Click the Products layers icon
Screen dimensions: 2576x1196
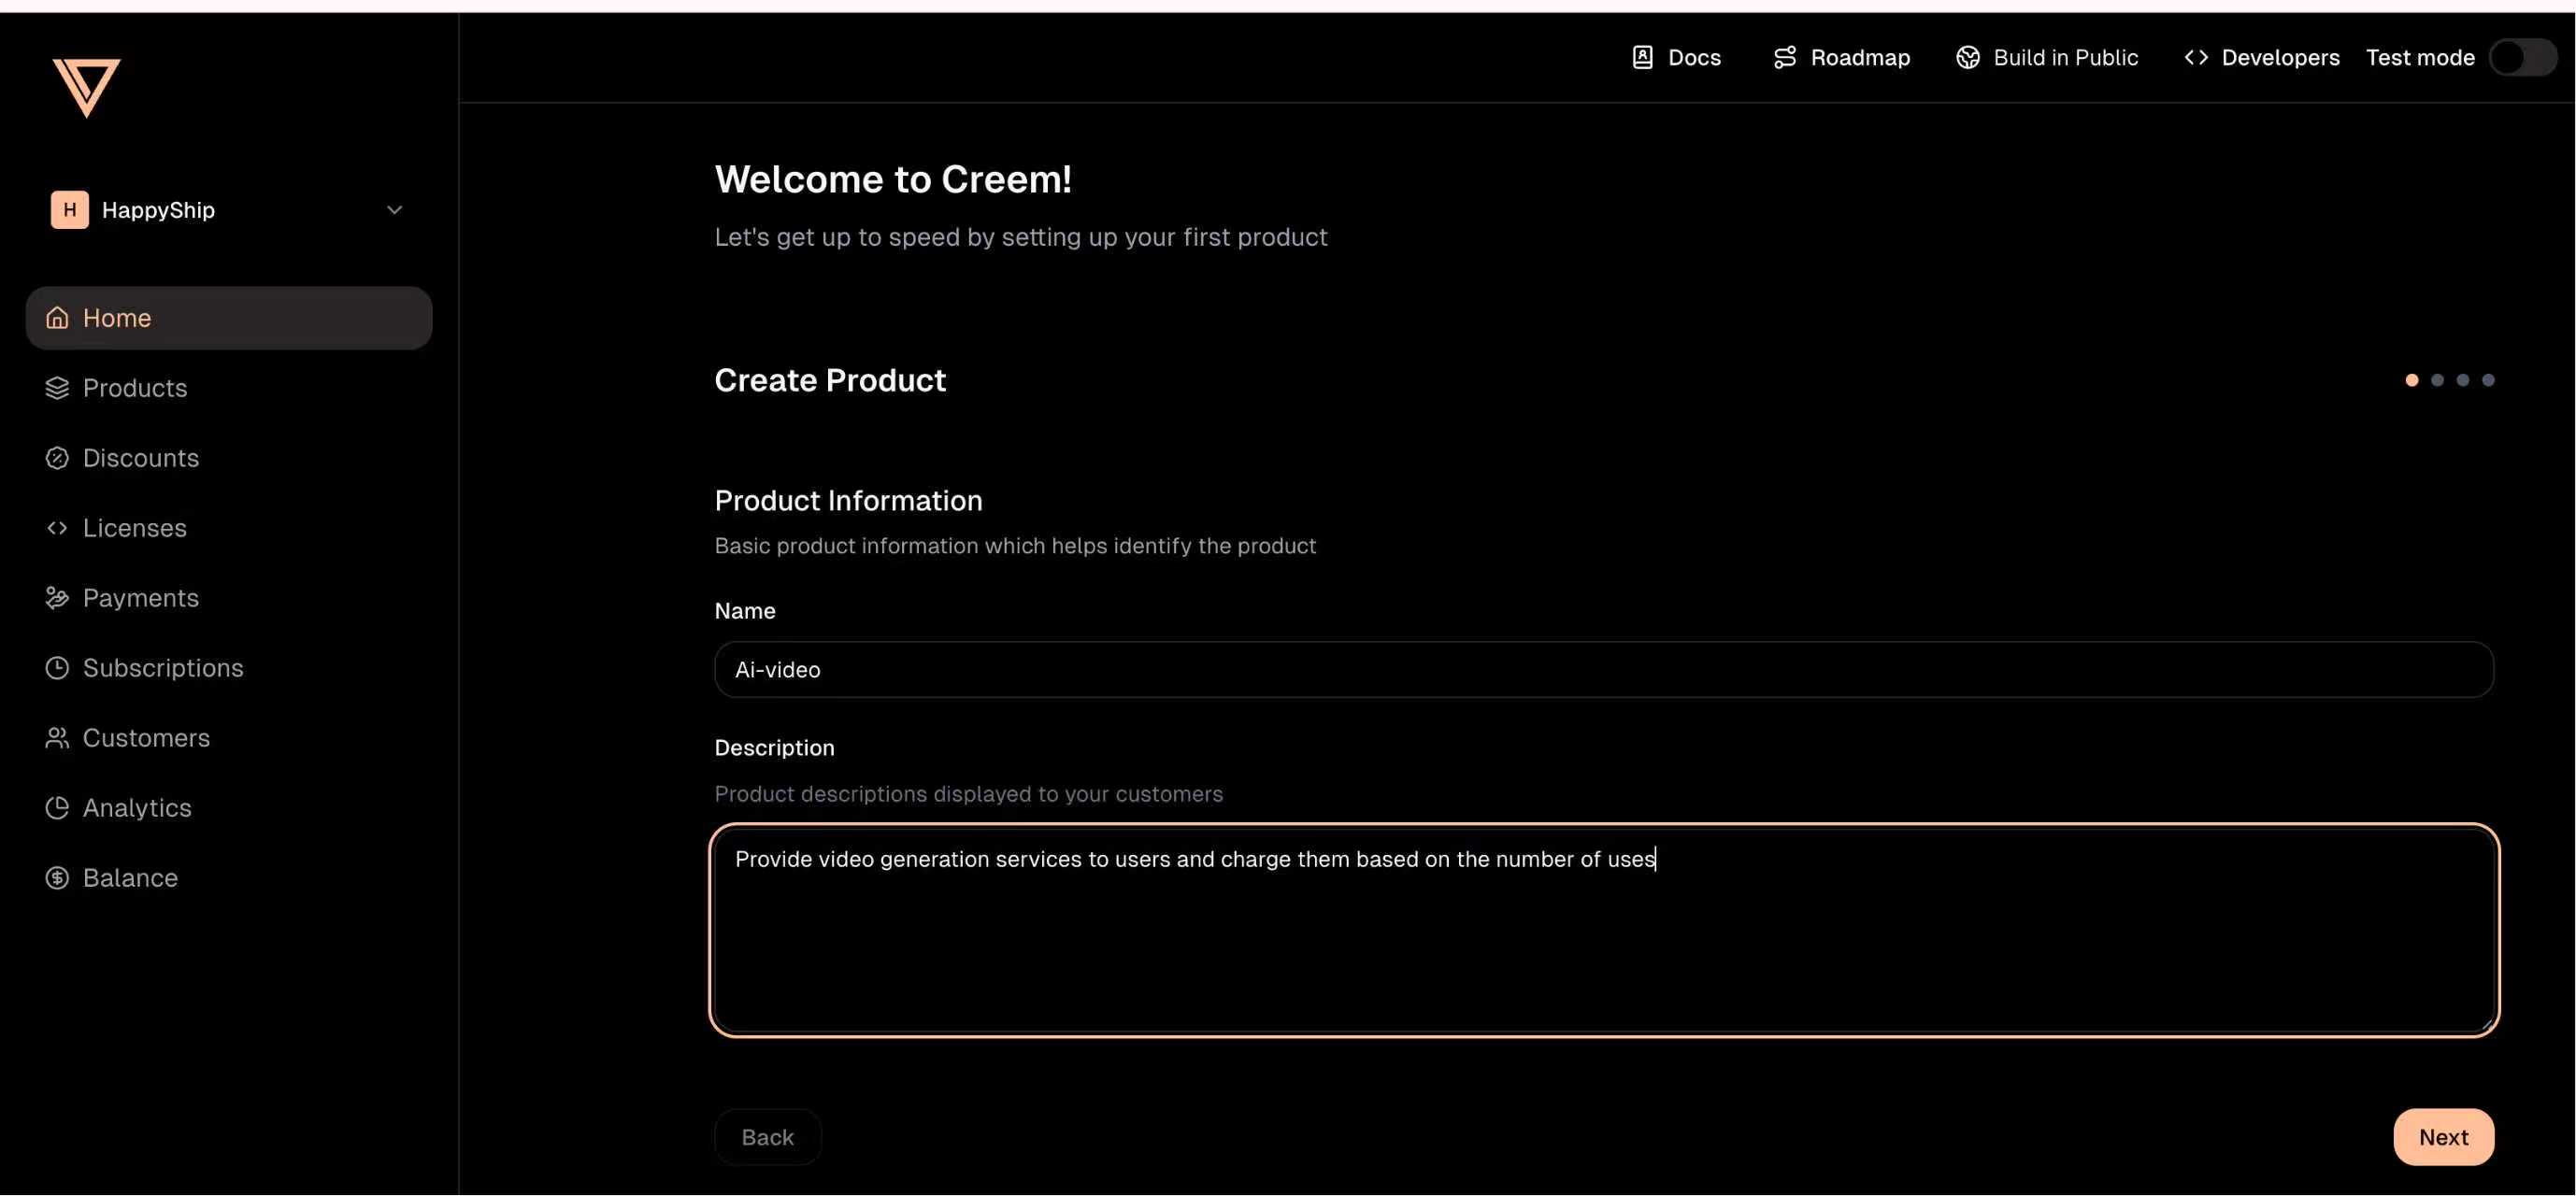[57, 388]
